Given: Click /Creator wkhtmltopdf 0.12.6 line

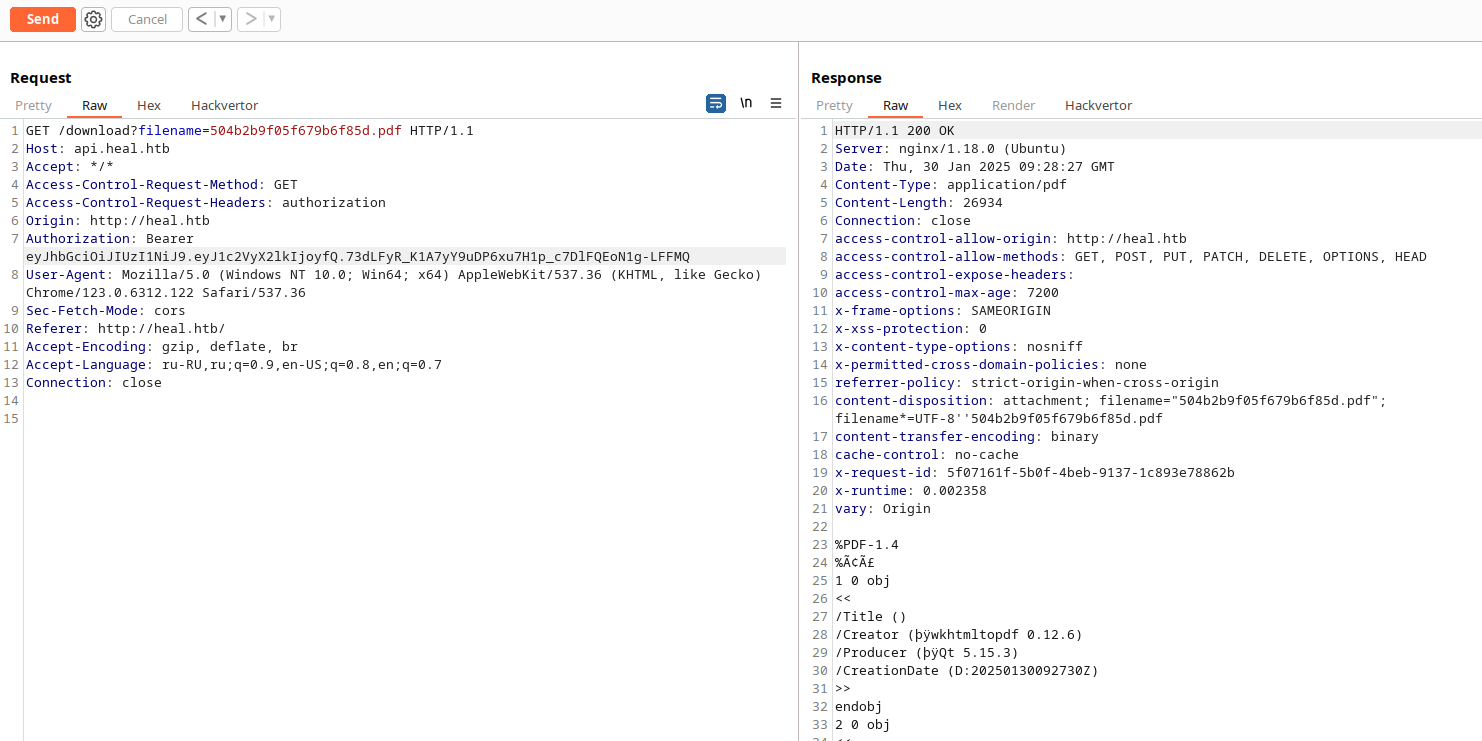Looking at the screenshot, I should coord(959,634).
